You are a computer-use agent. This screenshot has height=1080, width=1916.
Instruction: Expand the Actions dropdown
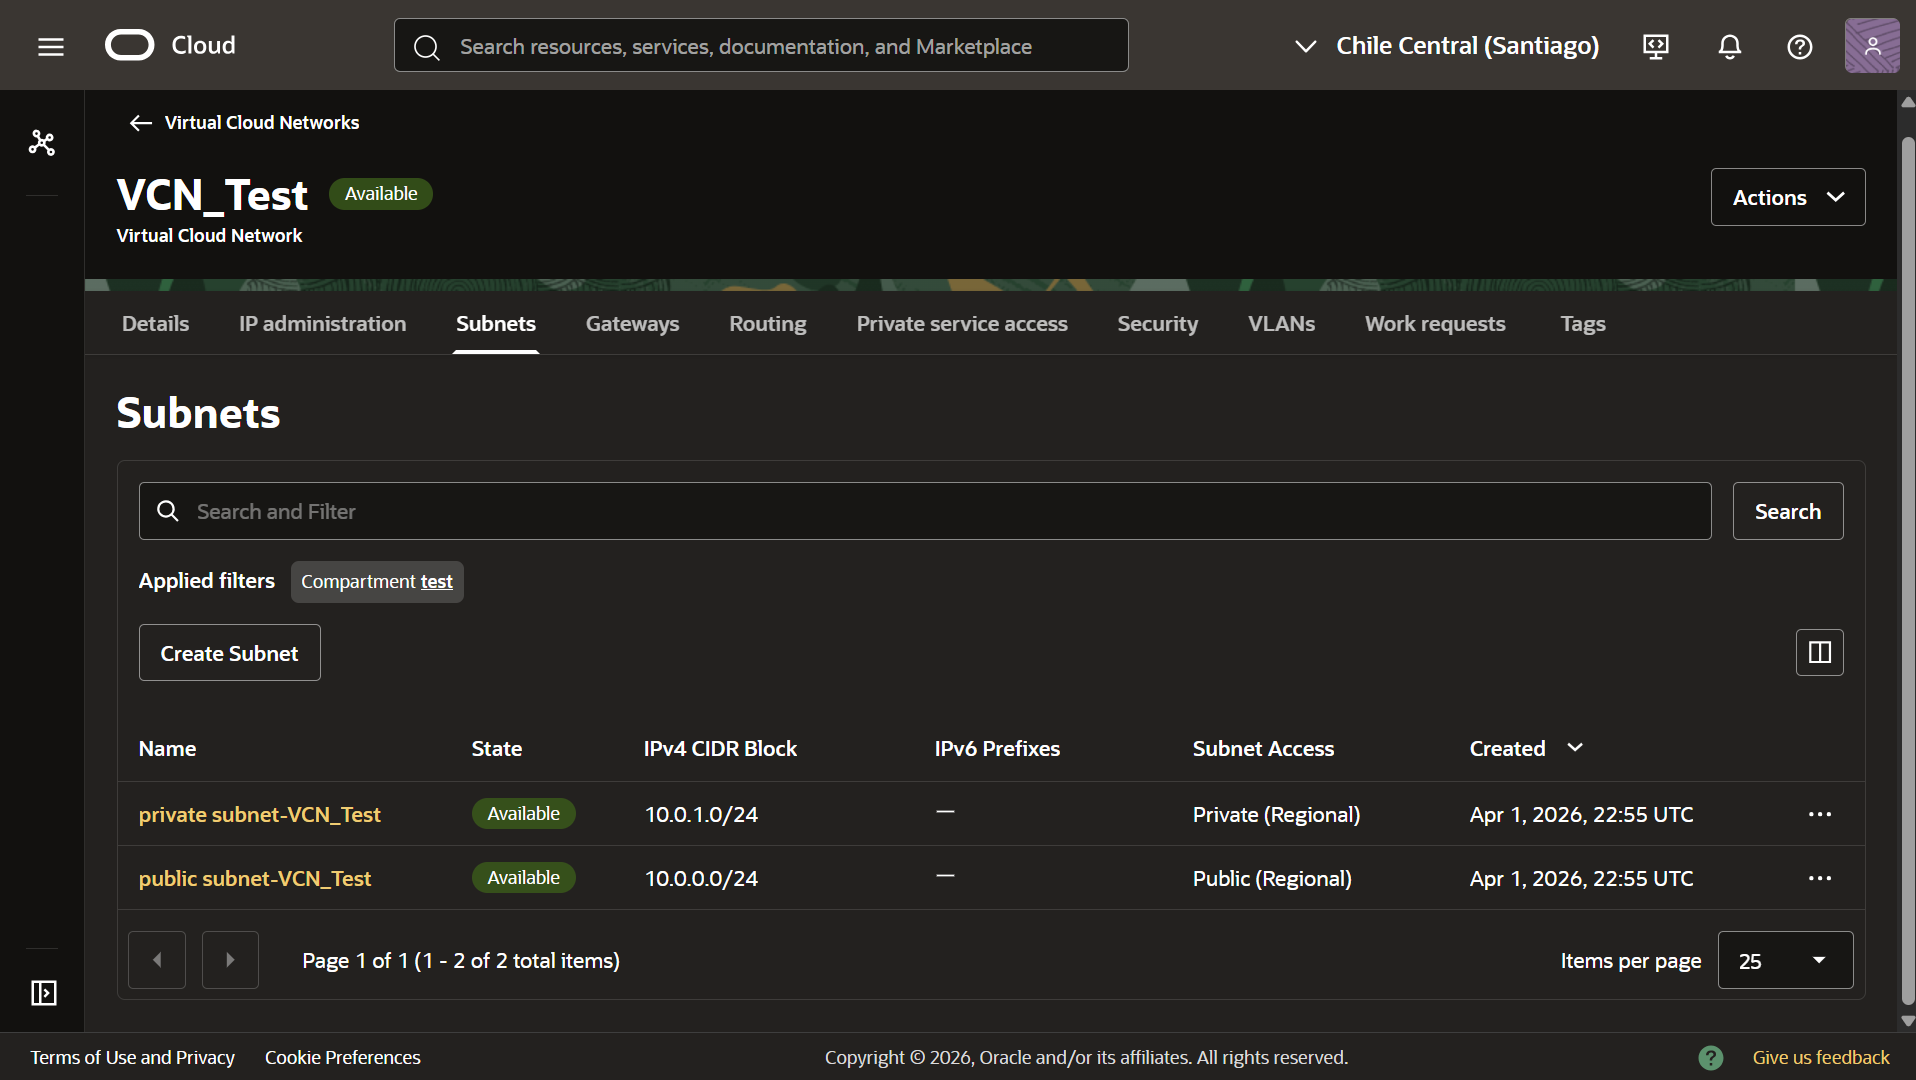[1788, 197]
